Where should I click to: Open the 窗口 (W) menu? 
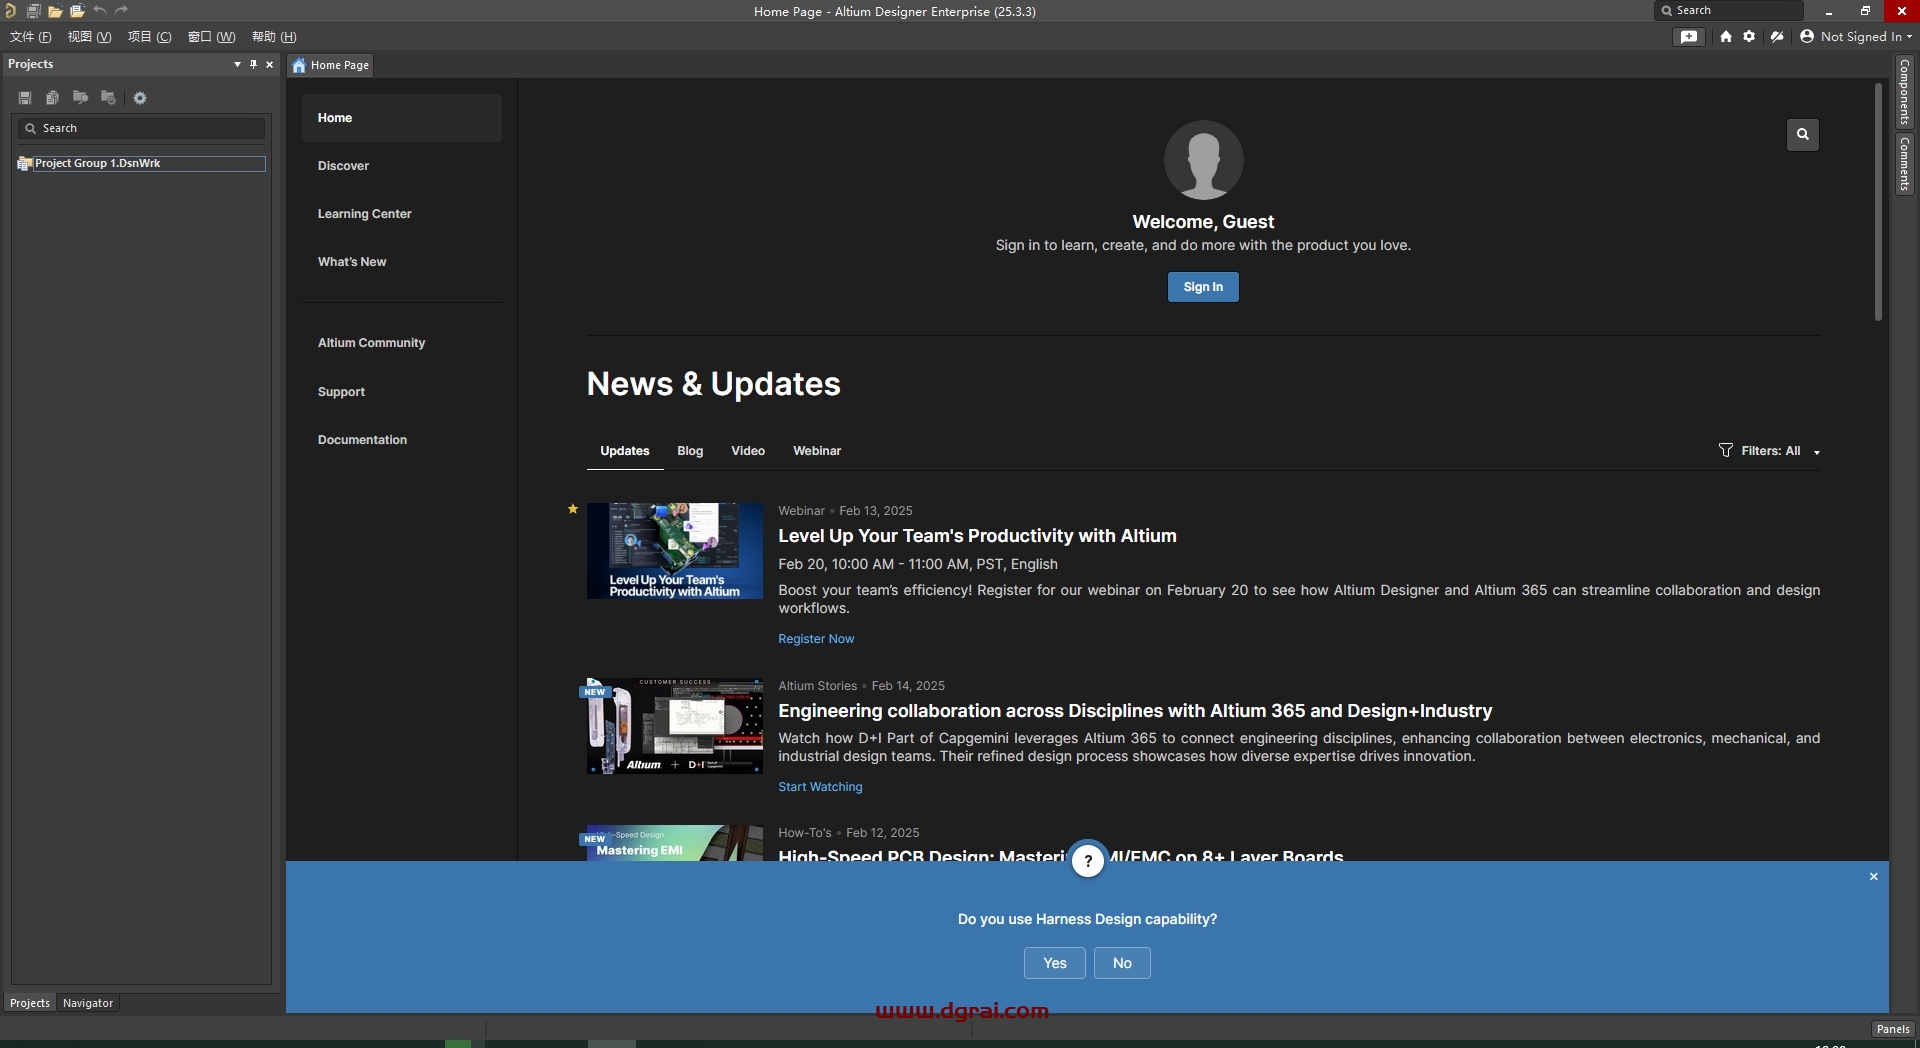pyautogui.click(x=211, y=37)
